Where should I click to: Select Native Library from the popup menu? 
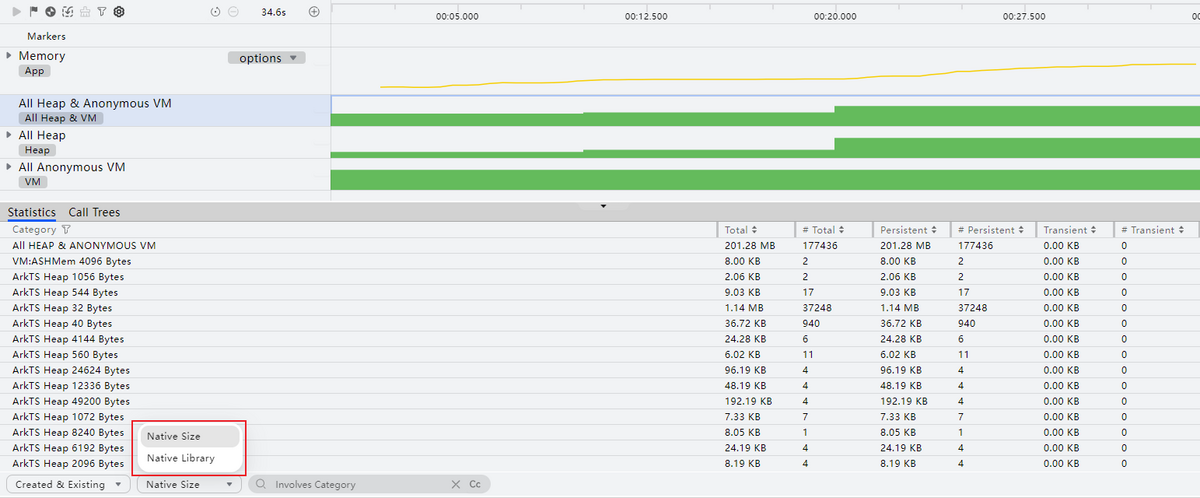[x=180, y=458]
